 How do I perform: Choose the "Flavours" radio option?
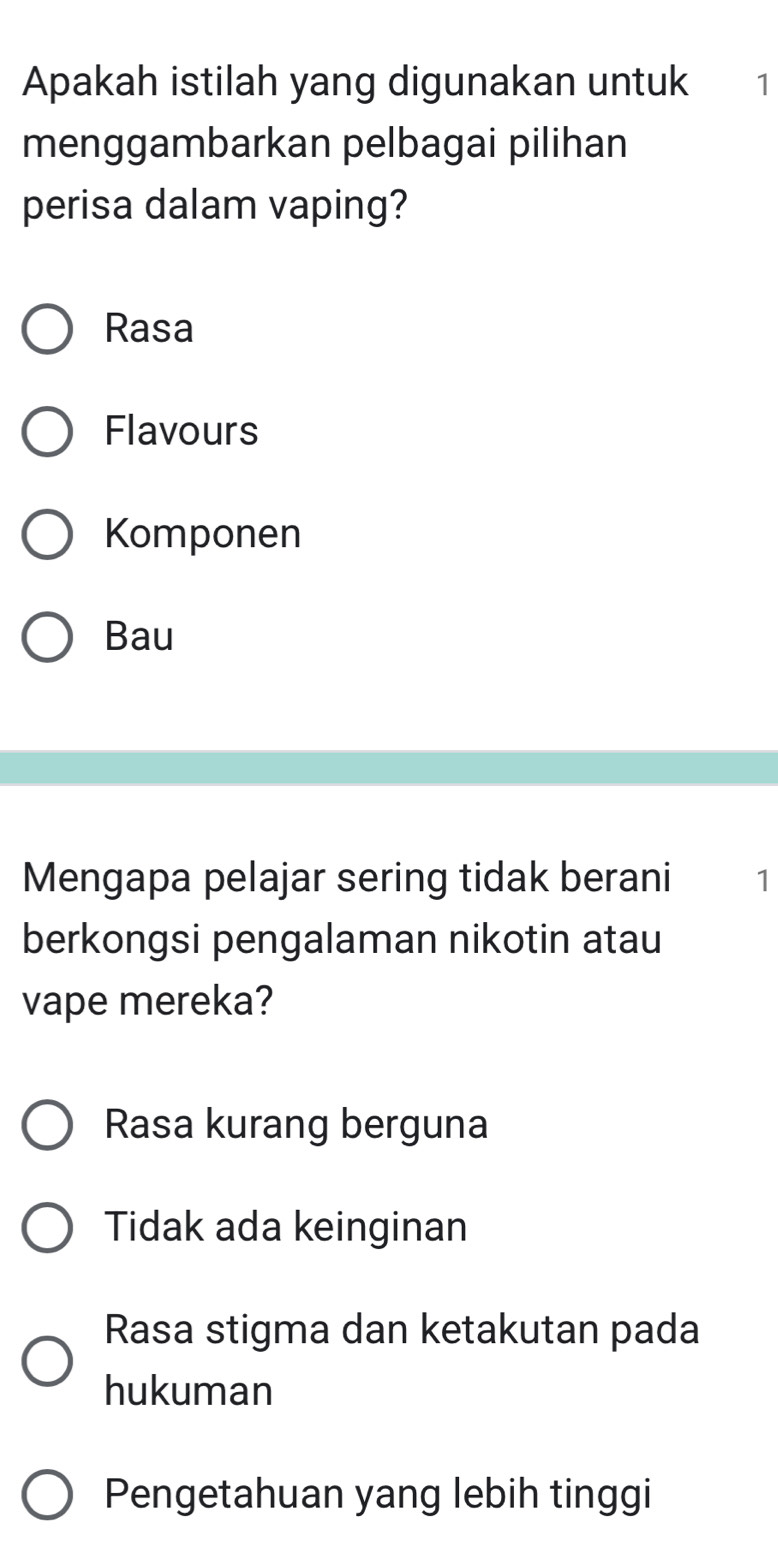(47, 432)
